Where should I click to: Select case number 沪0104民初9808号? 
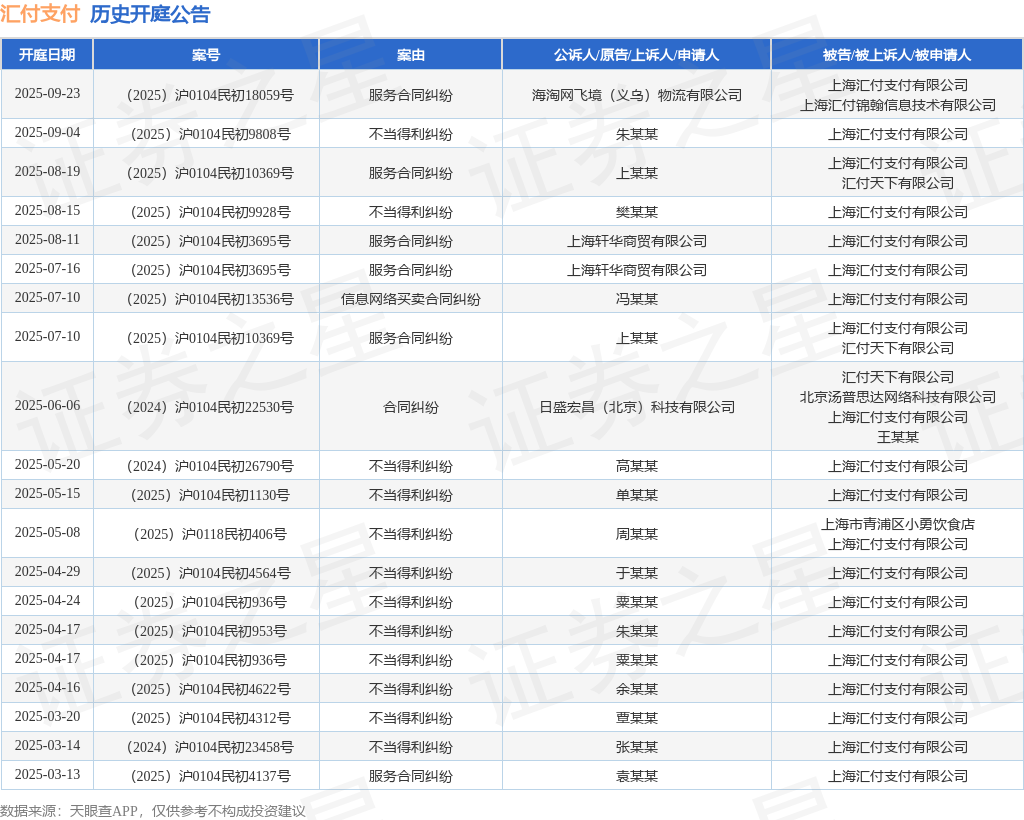(x=210, y=134)
